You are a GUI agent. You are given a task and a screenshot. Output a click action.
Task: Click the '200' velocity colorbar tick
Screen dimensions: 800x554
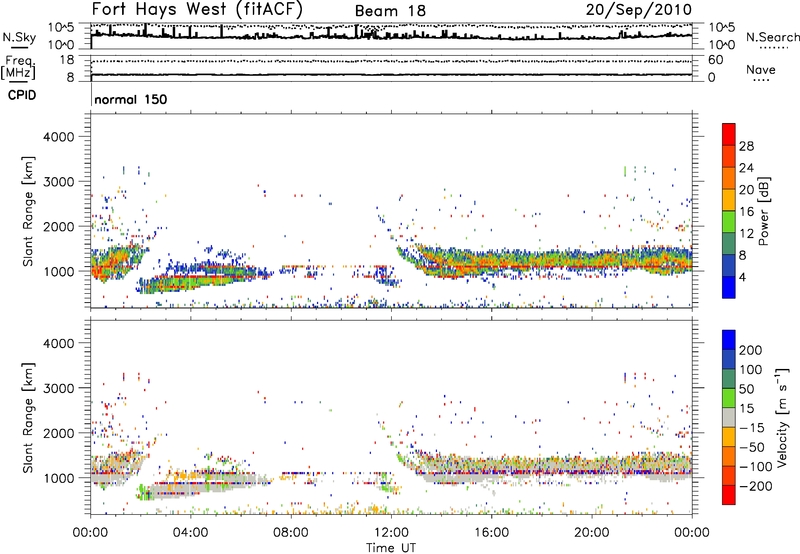pyautogui.click(x=751, y=350)
